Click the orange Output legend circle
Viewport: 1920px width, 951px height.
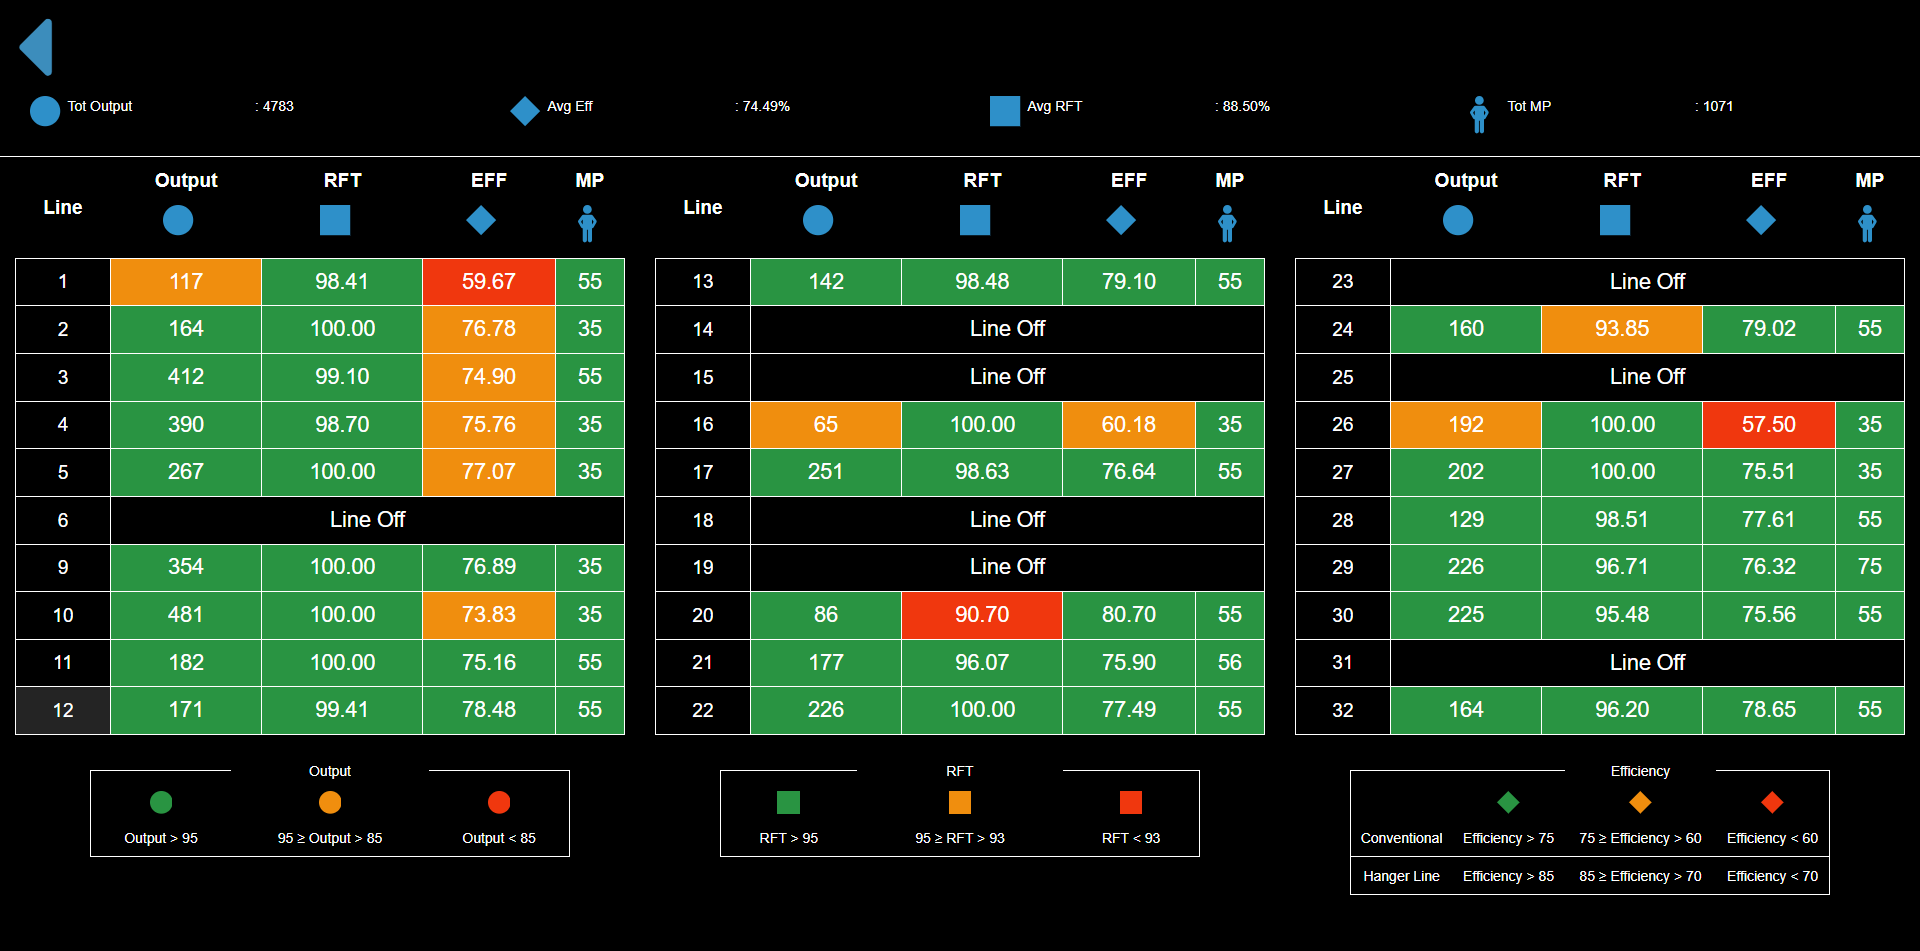click(330, 802)
